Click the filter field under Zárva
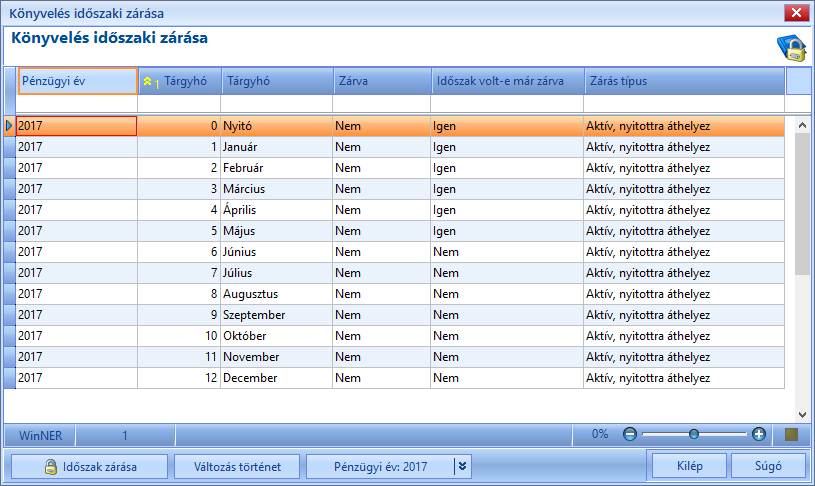Viewport: 815px width, 486px height. [382, 103]
